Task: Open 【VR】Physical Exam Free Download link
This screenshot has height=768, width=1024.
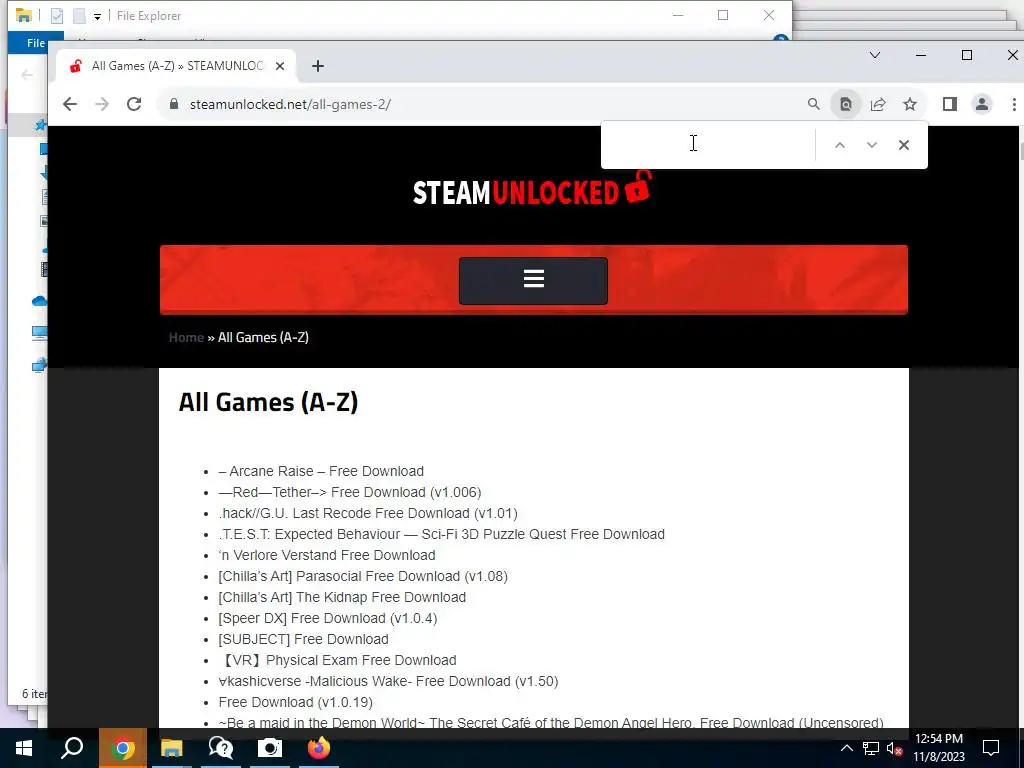Action: pos(338,660)
